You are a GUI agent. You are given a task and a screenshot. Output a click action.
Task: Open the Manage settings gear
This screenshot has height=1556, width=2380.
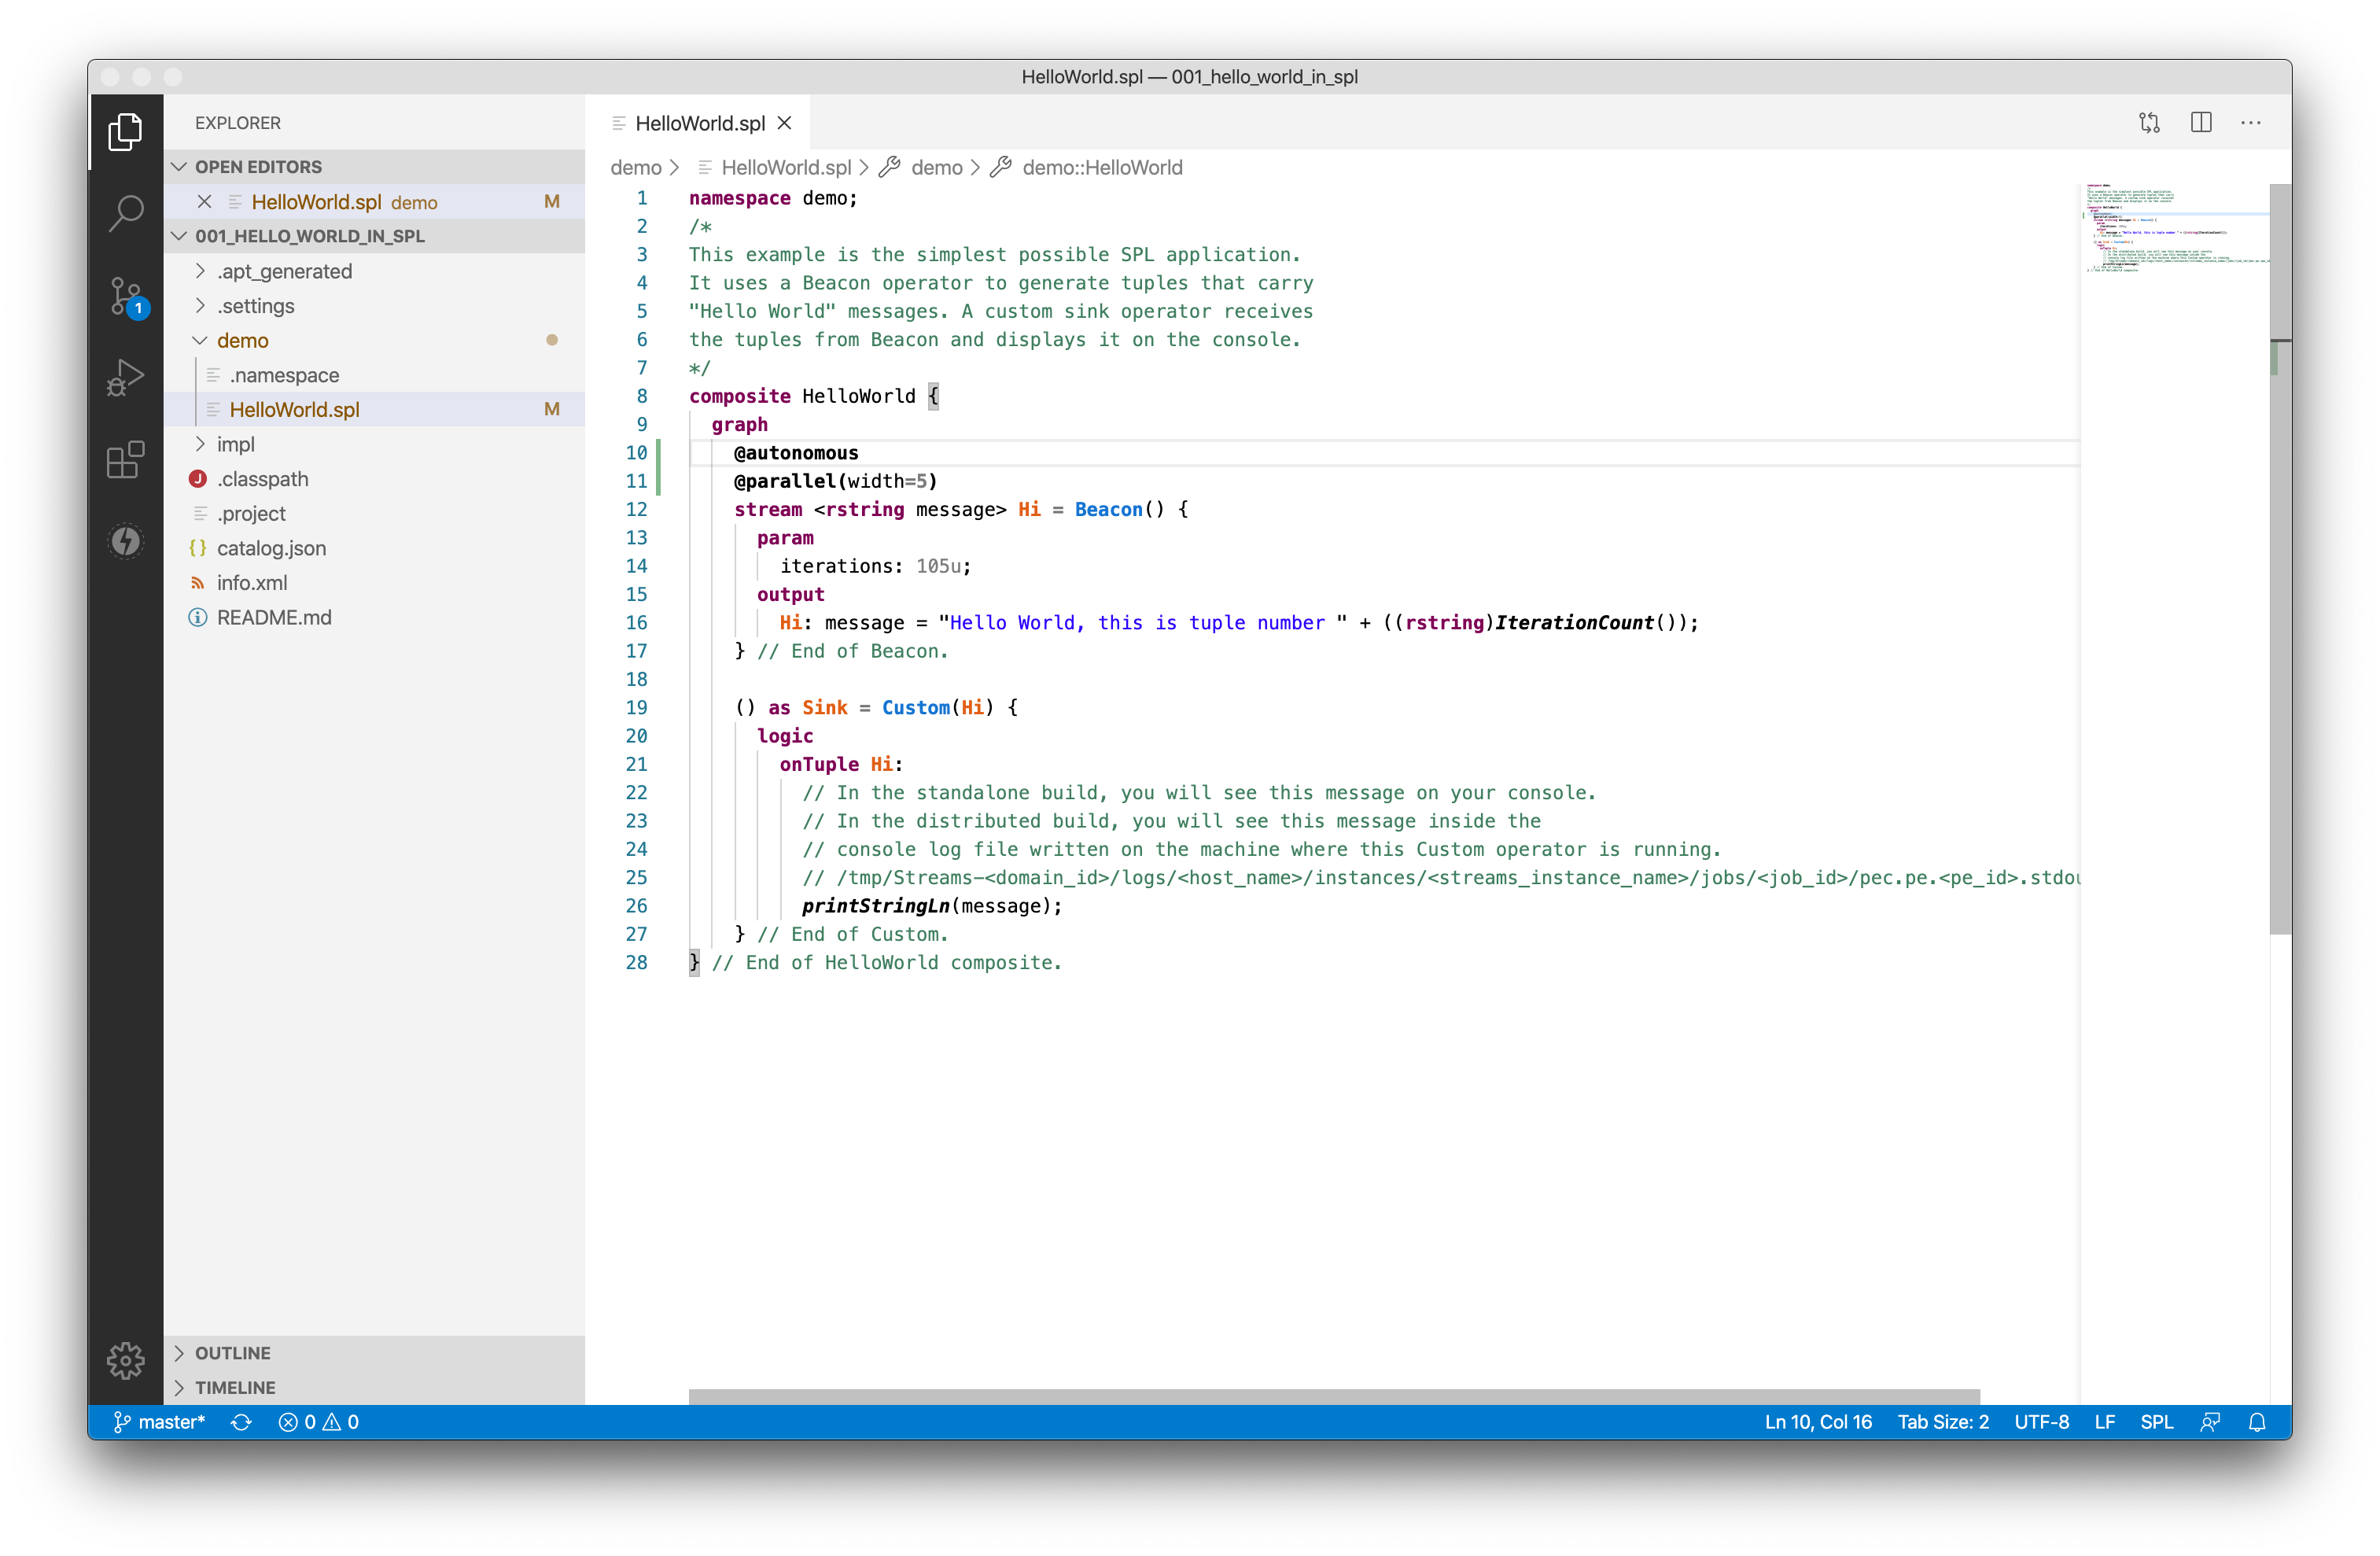coord(125,1360)
